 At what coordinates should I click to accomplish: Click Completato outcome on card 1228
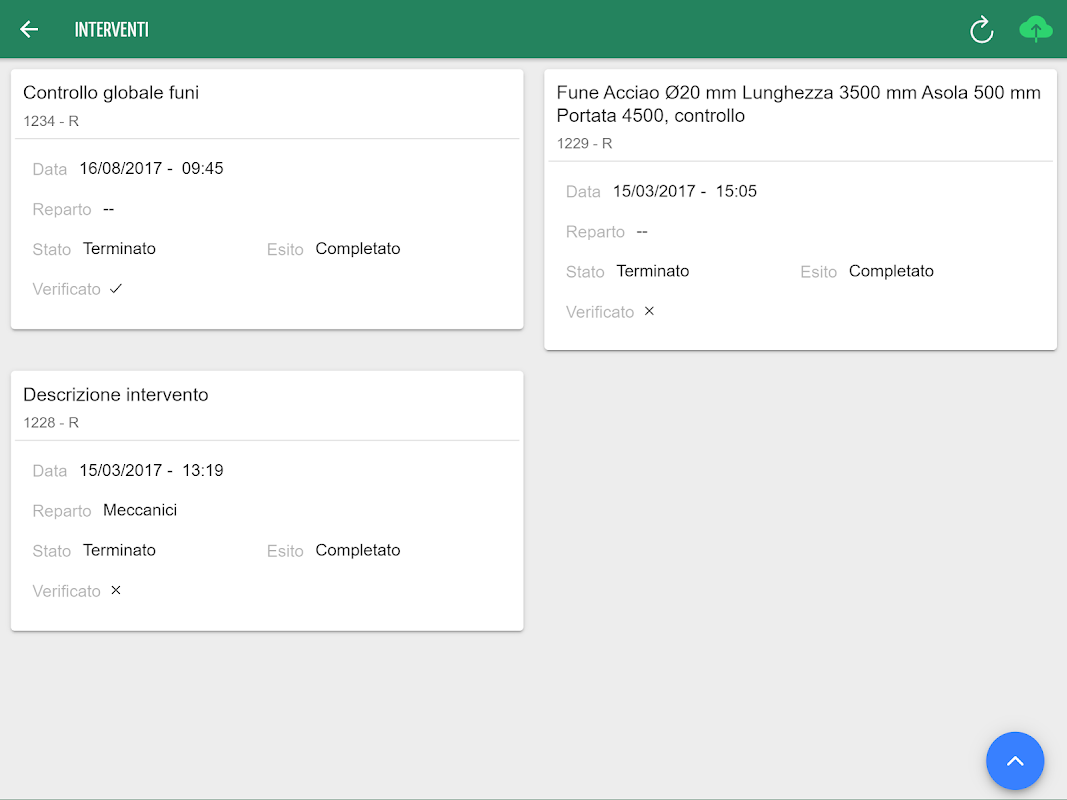(358, 550)
